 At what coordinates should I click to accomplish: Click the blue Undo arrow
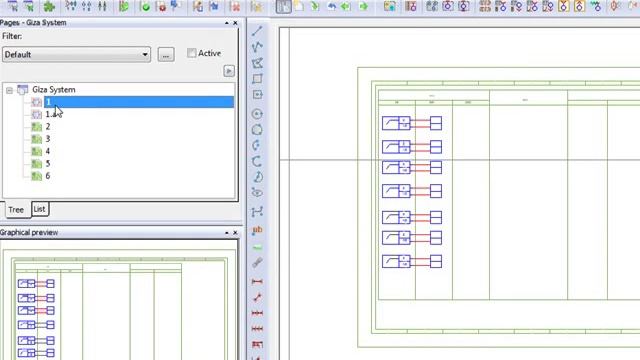[x=331, y=7]
